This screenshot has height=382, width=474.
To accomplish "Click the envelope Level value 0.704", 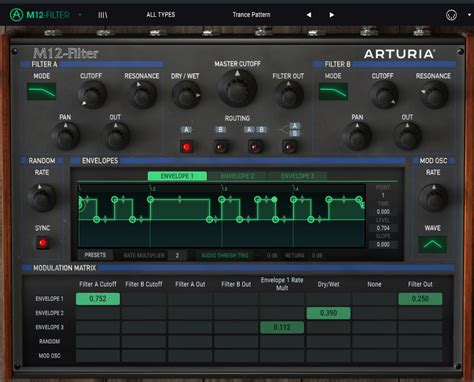I will click(383, 228).
